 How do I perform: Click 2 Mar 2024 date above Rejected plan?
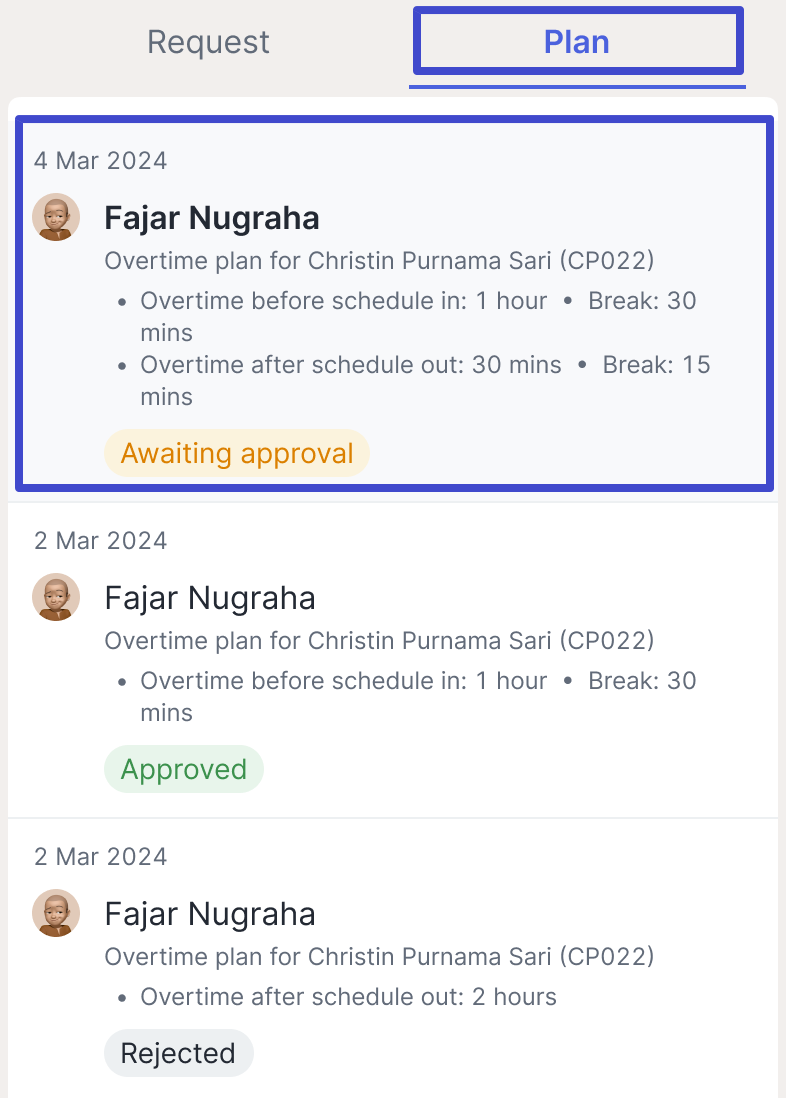pos(101,856)
